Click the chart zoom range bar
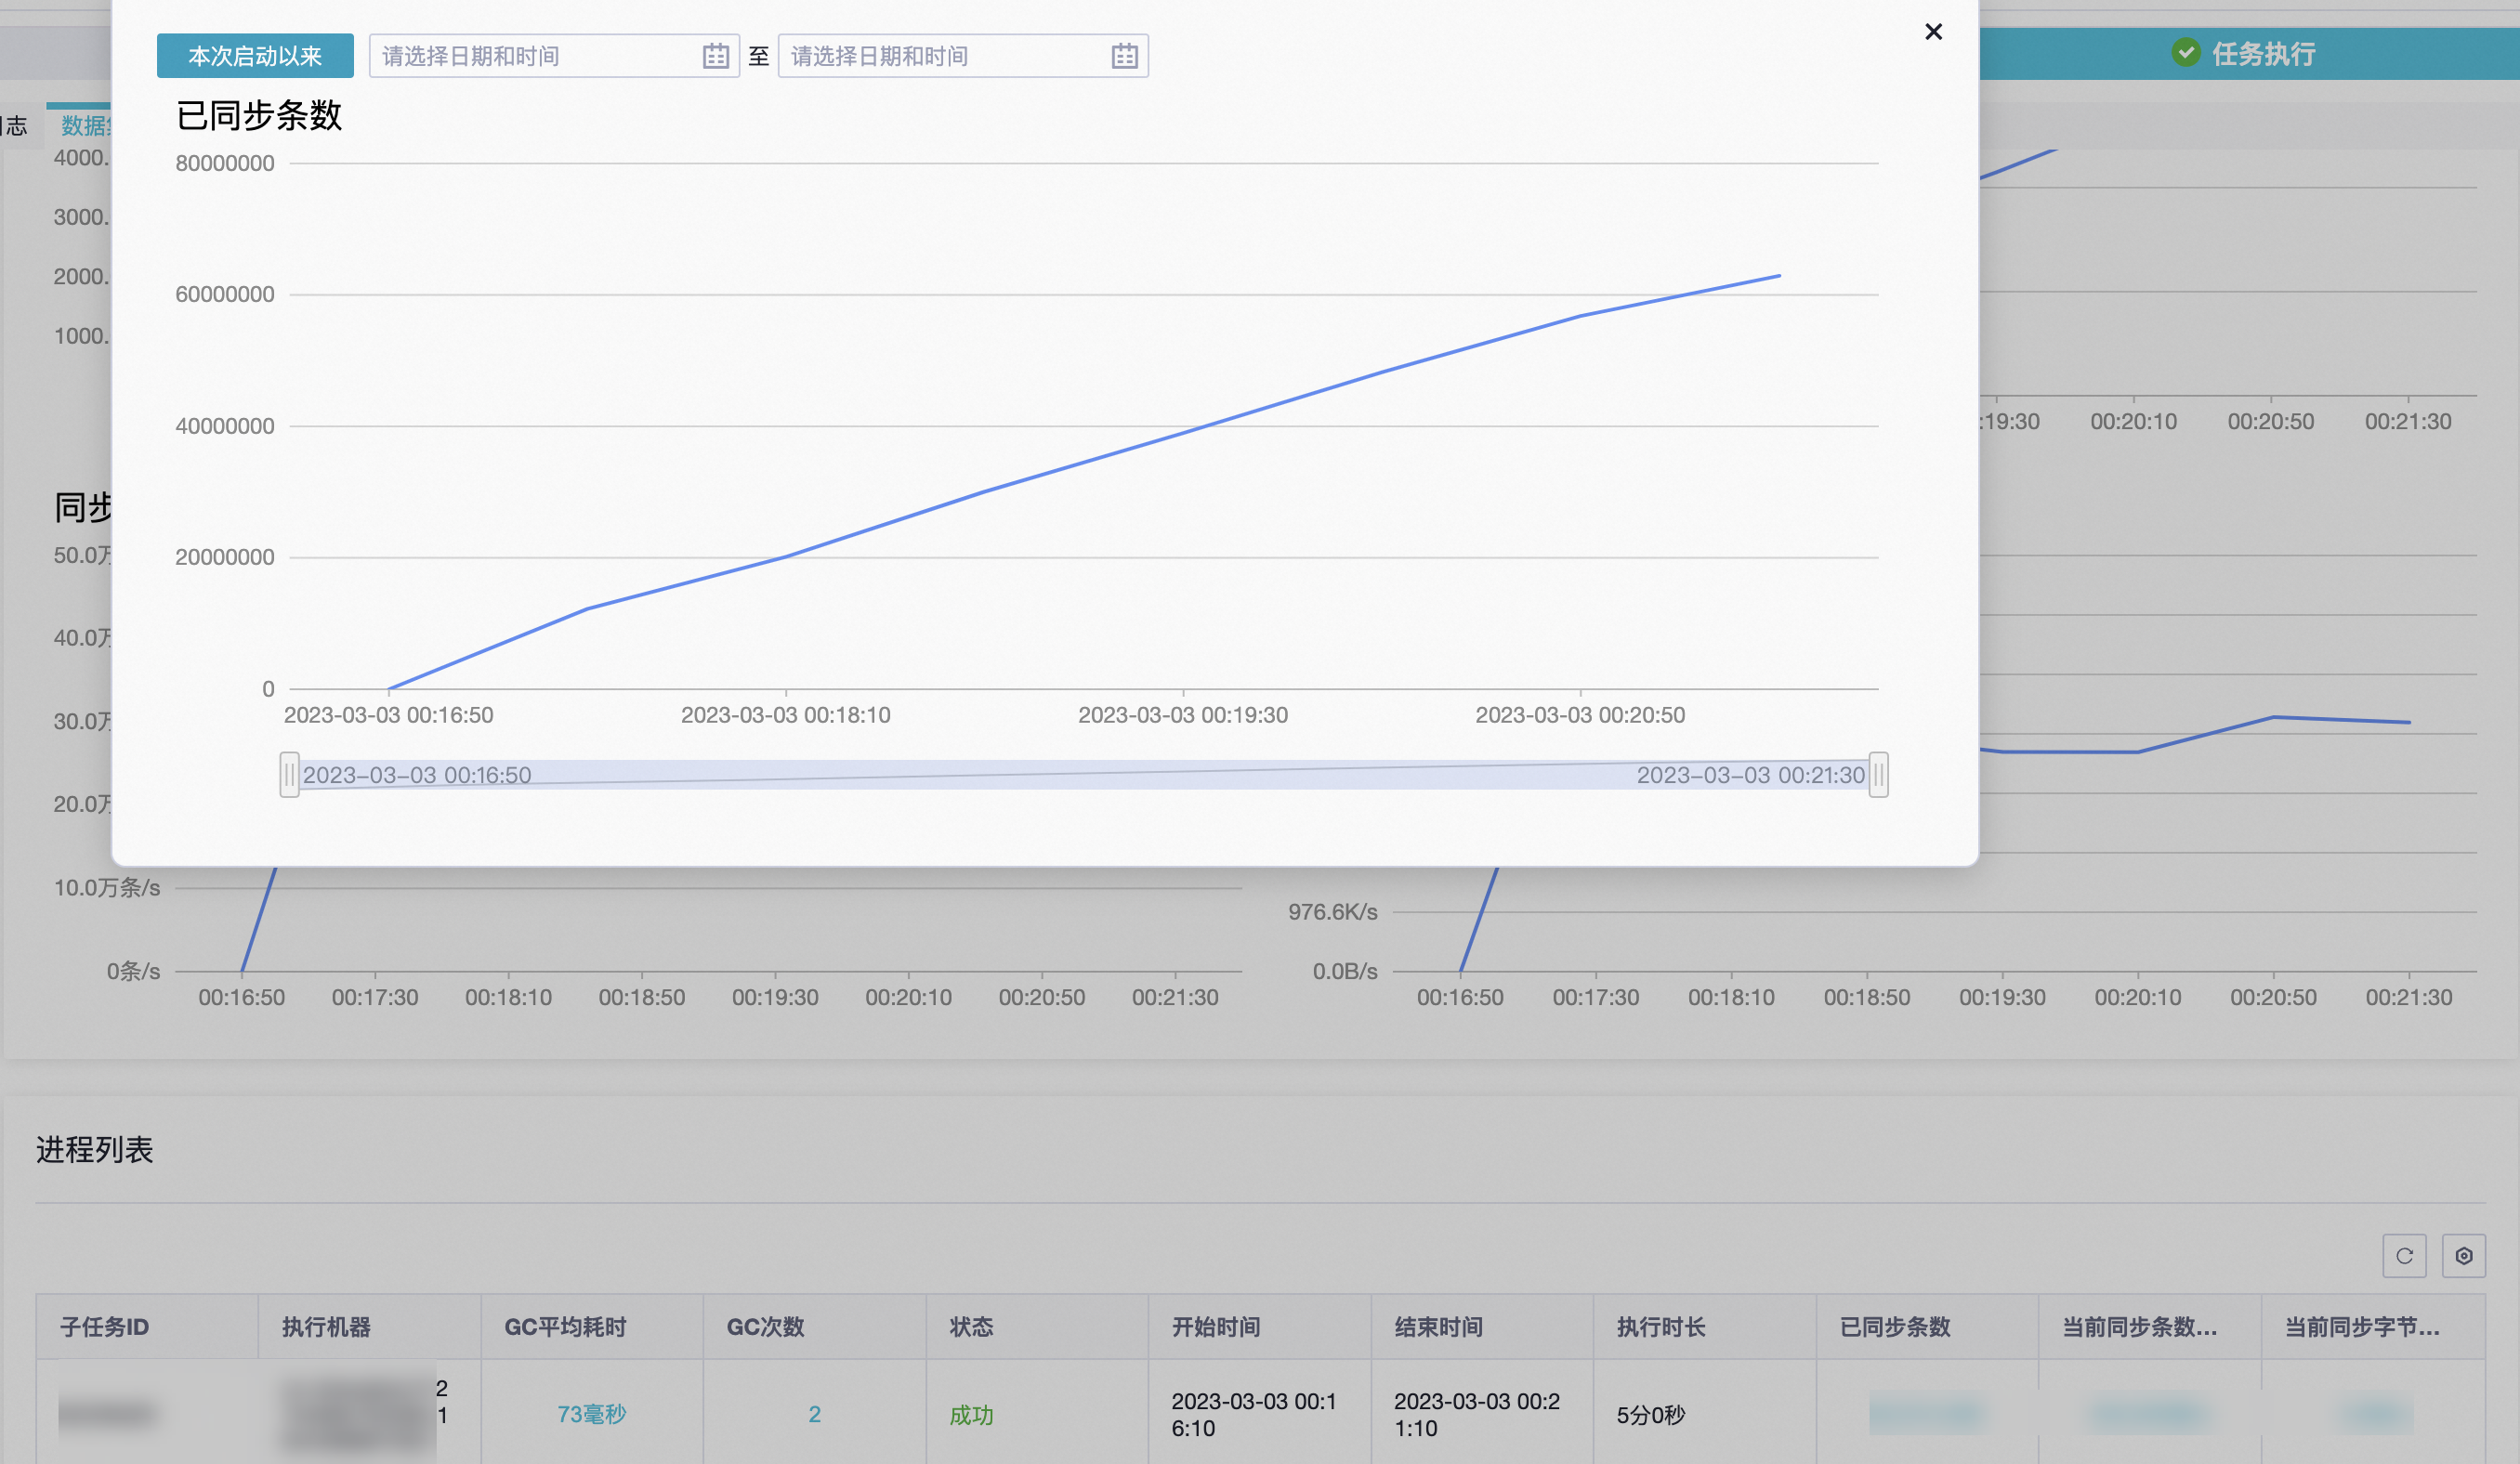 1084,774
